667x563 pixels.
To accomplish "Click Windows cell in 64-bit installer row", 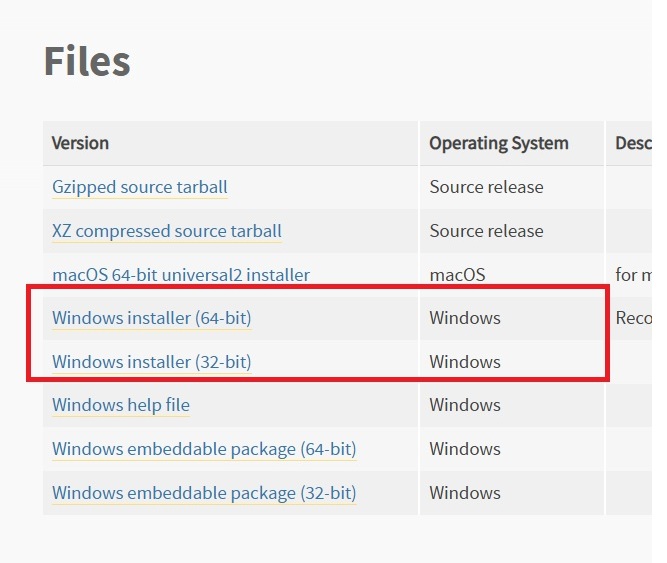I will point(465,318).
